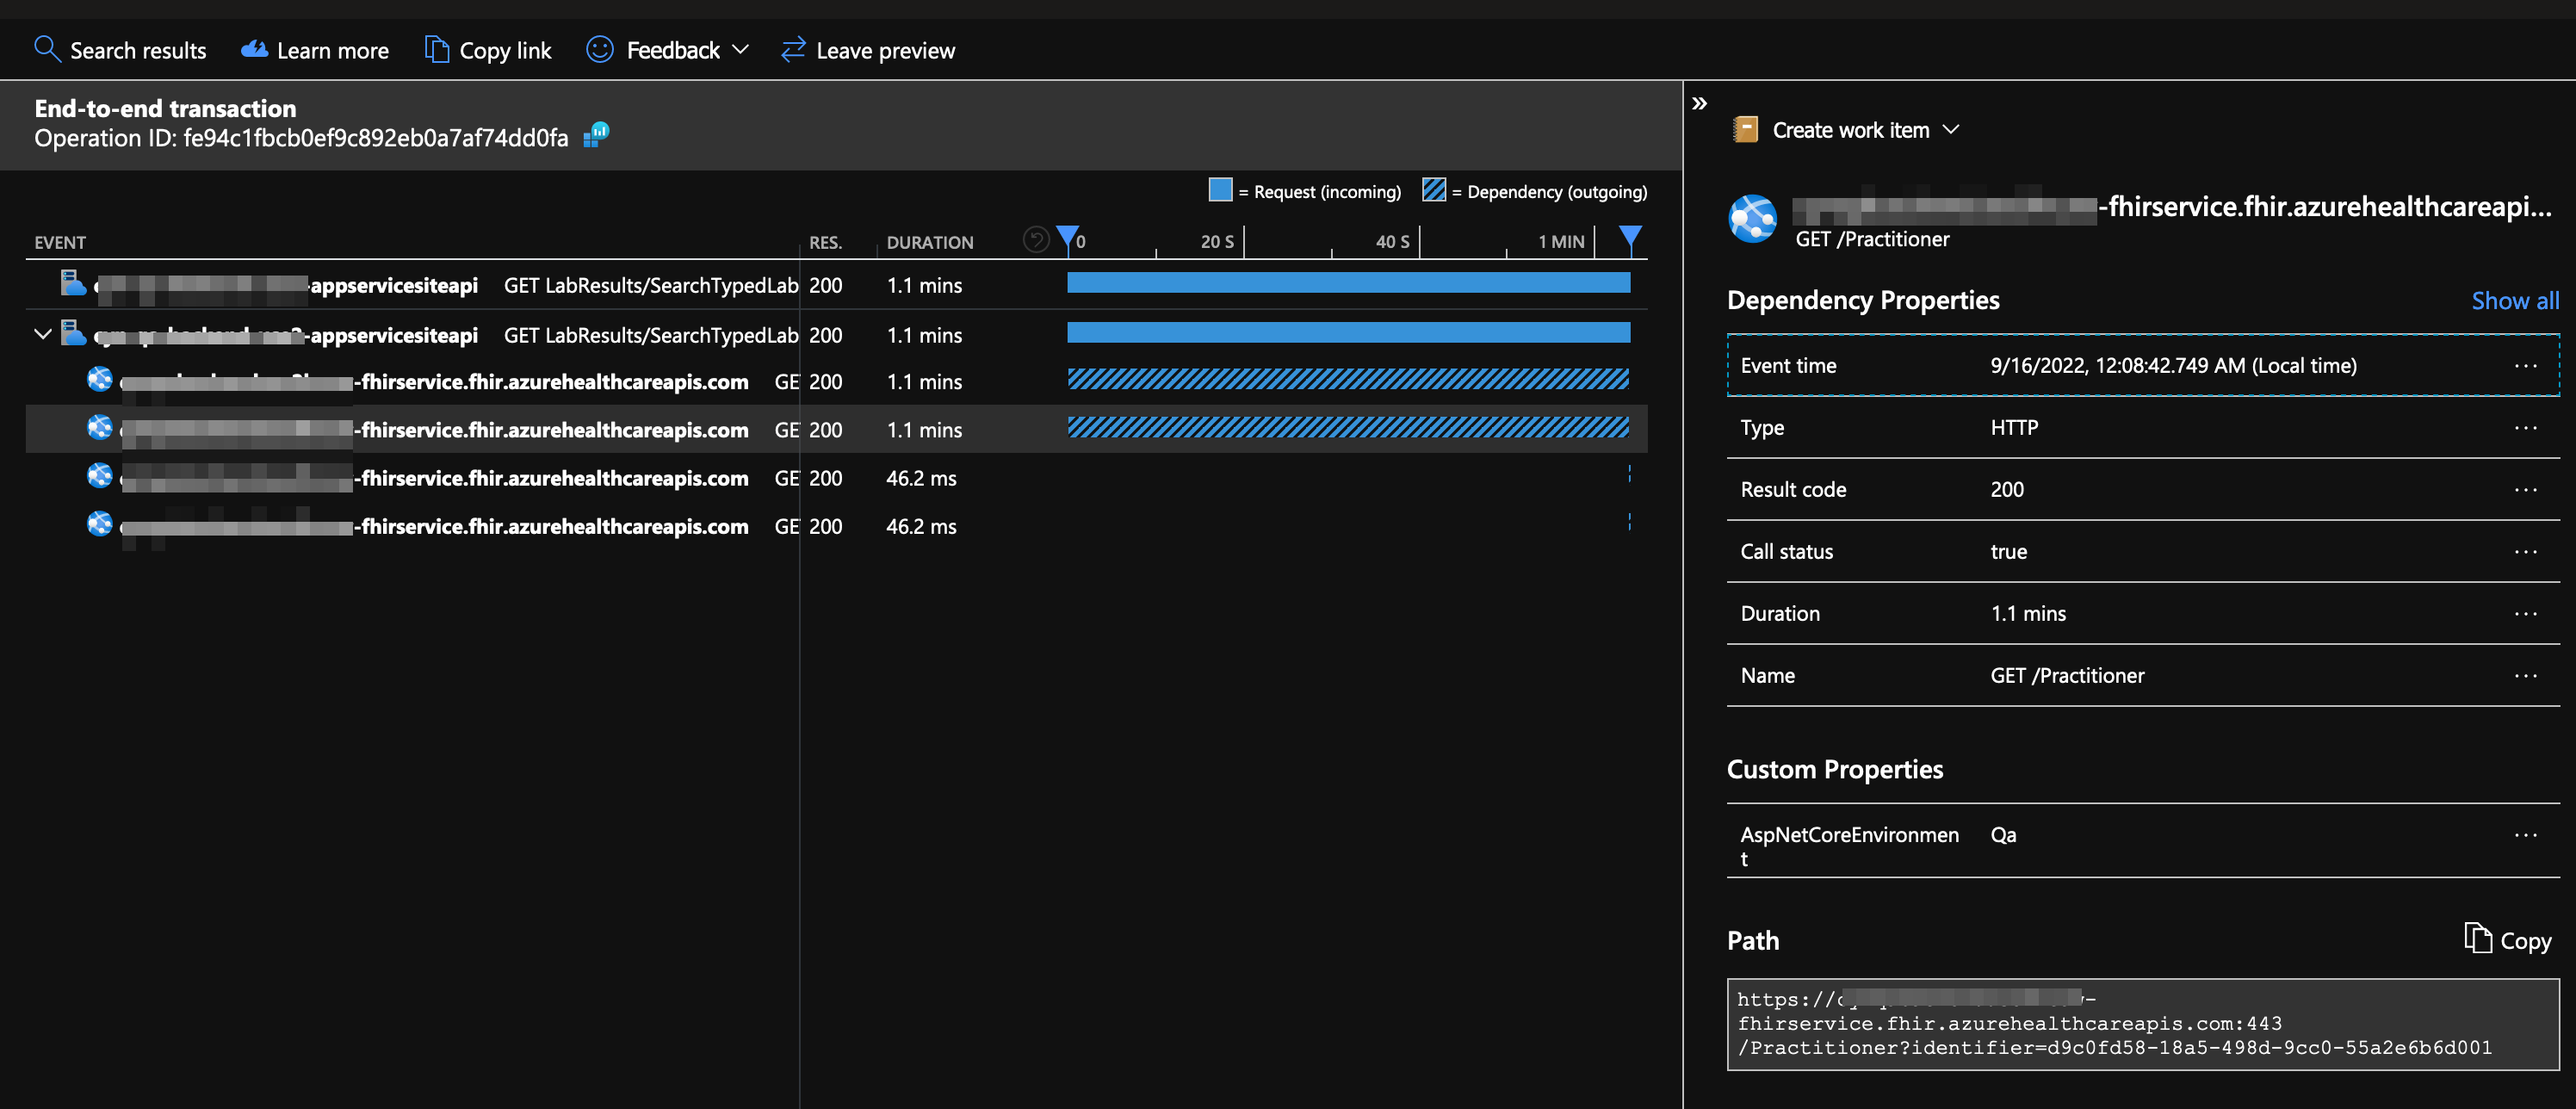Click the reset time range icon near DURATION
The height and width of the screenshot is (1109, 2576).
[x=1036, y=240]
